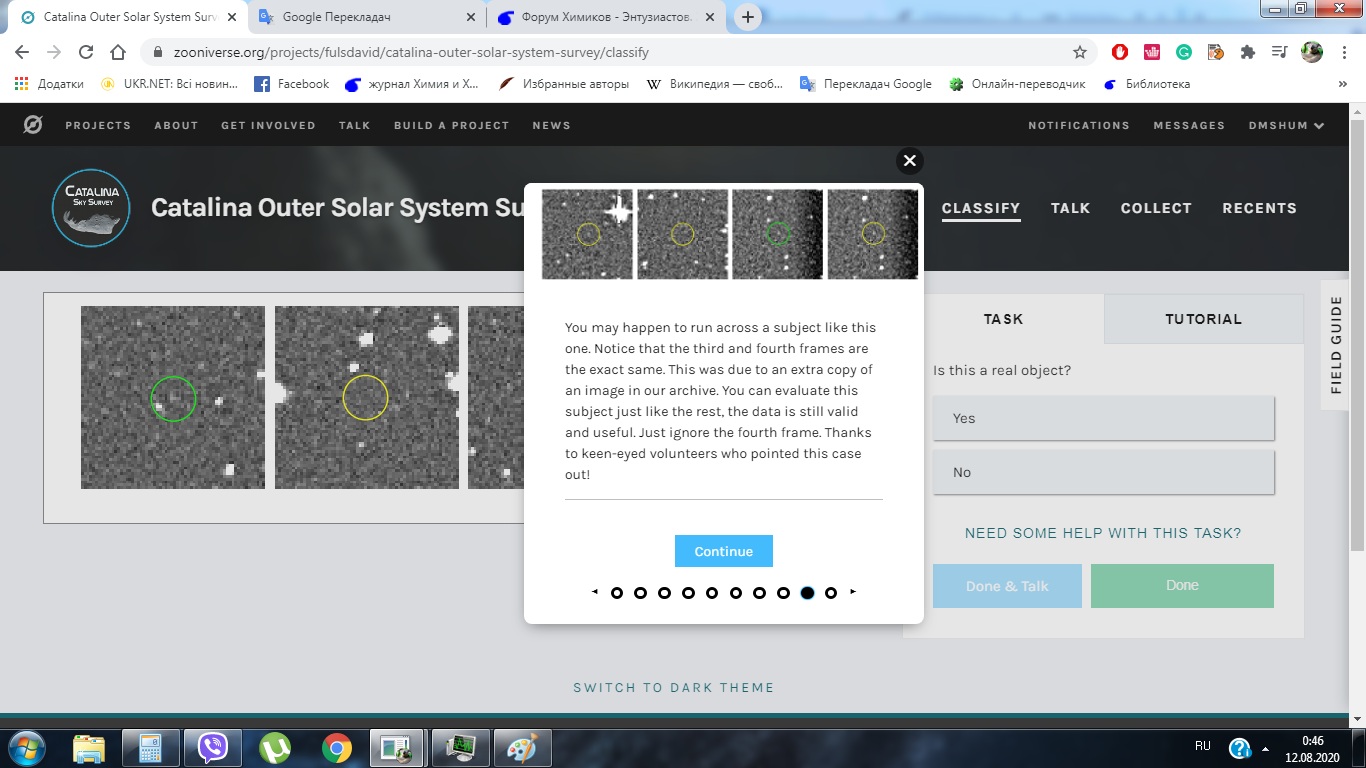
Task: Open a new browser tab
Action: pyautogui.click(x=747, y=17)
